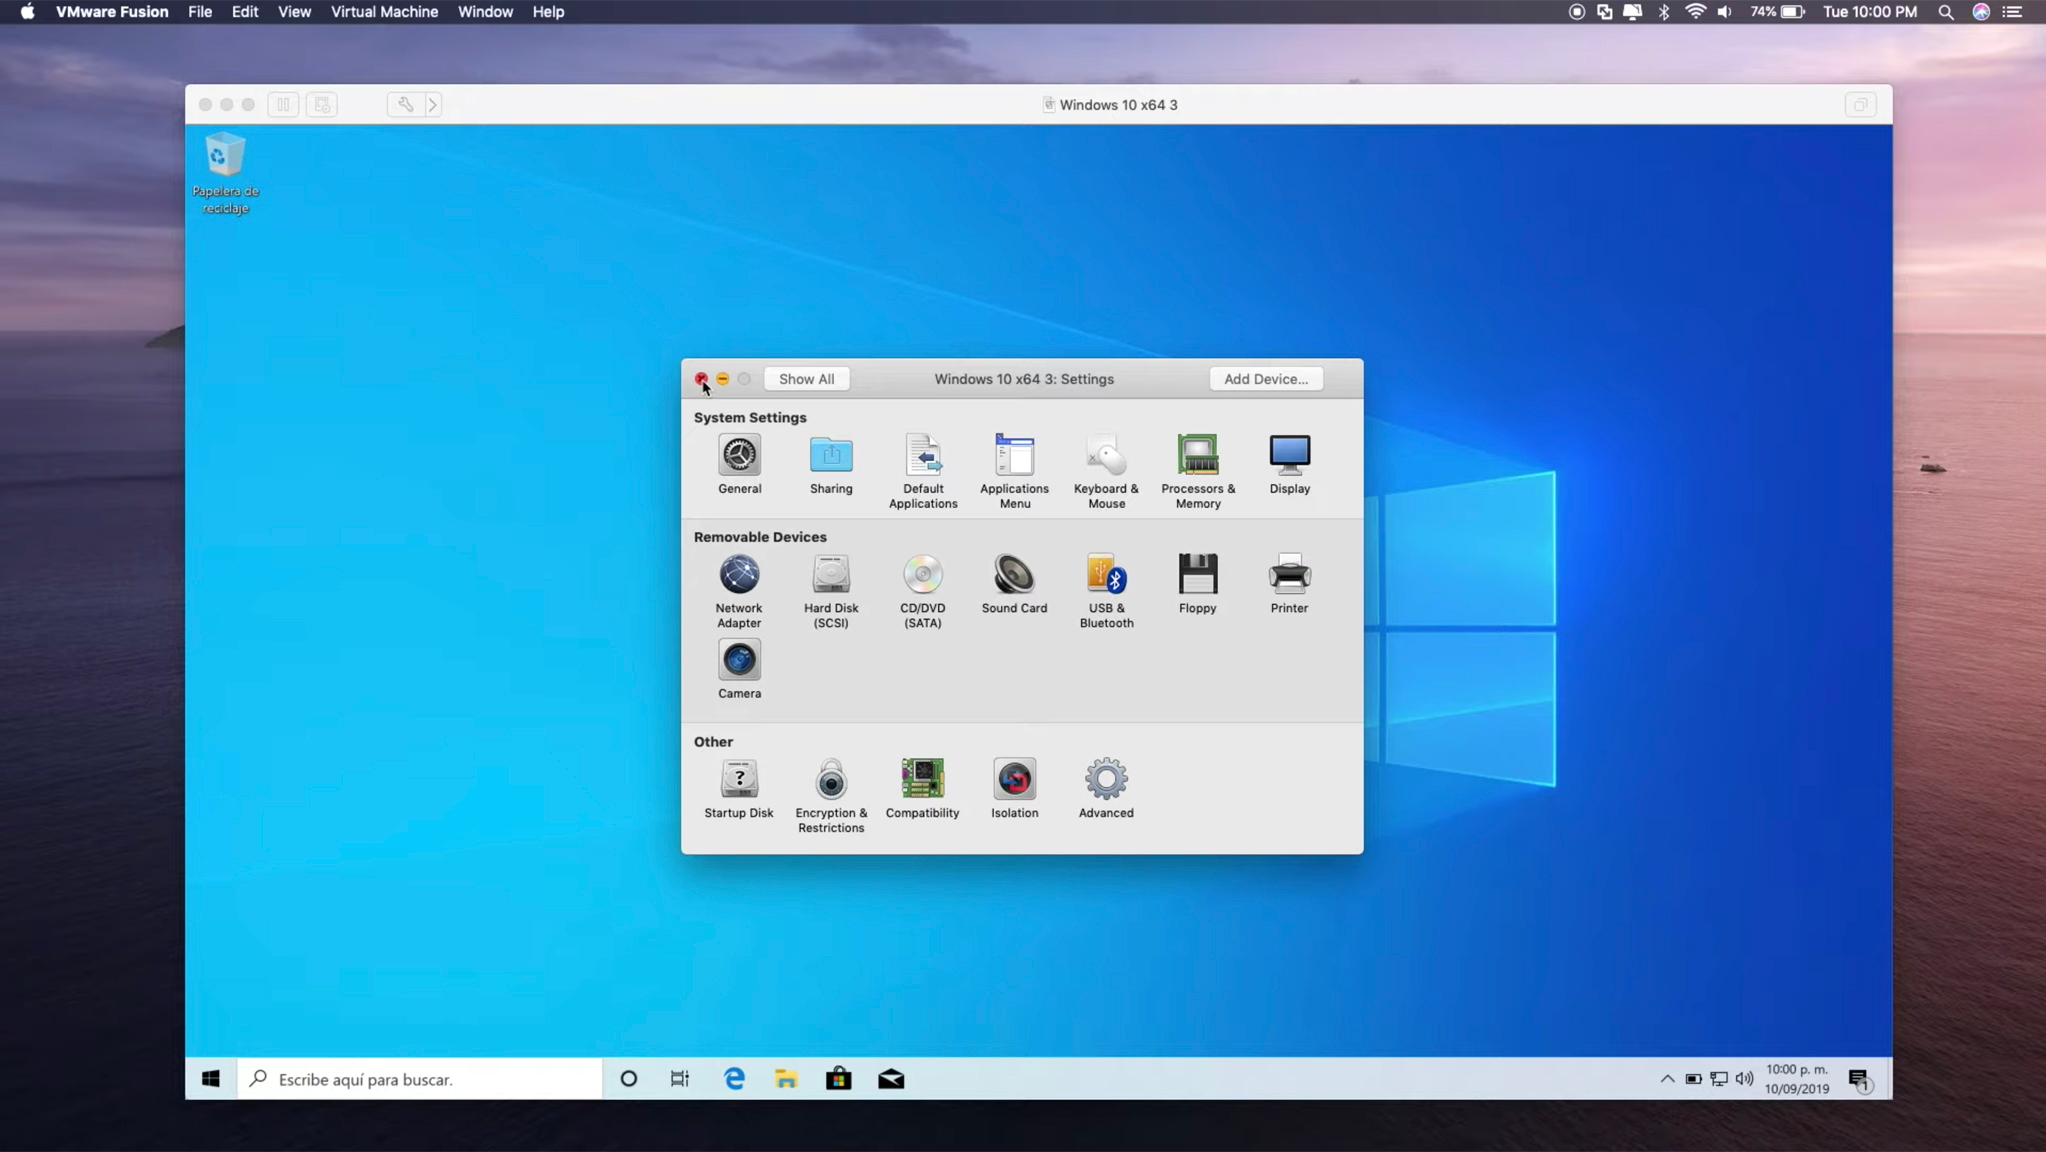Image resolution: width=2046 pixels, height=1152 pixels.
Task: Open the Startup Disk settings
Action: [739, 780]
